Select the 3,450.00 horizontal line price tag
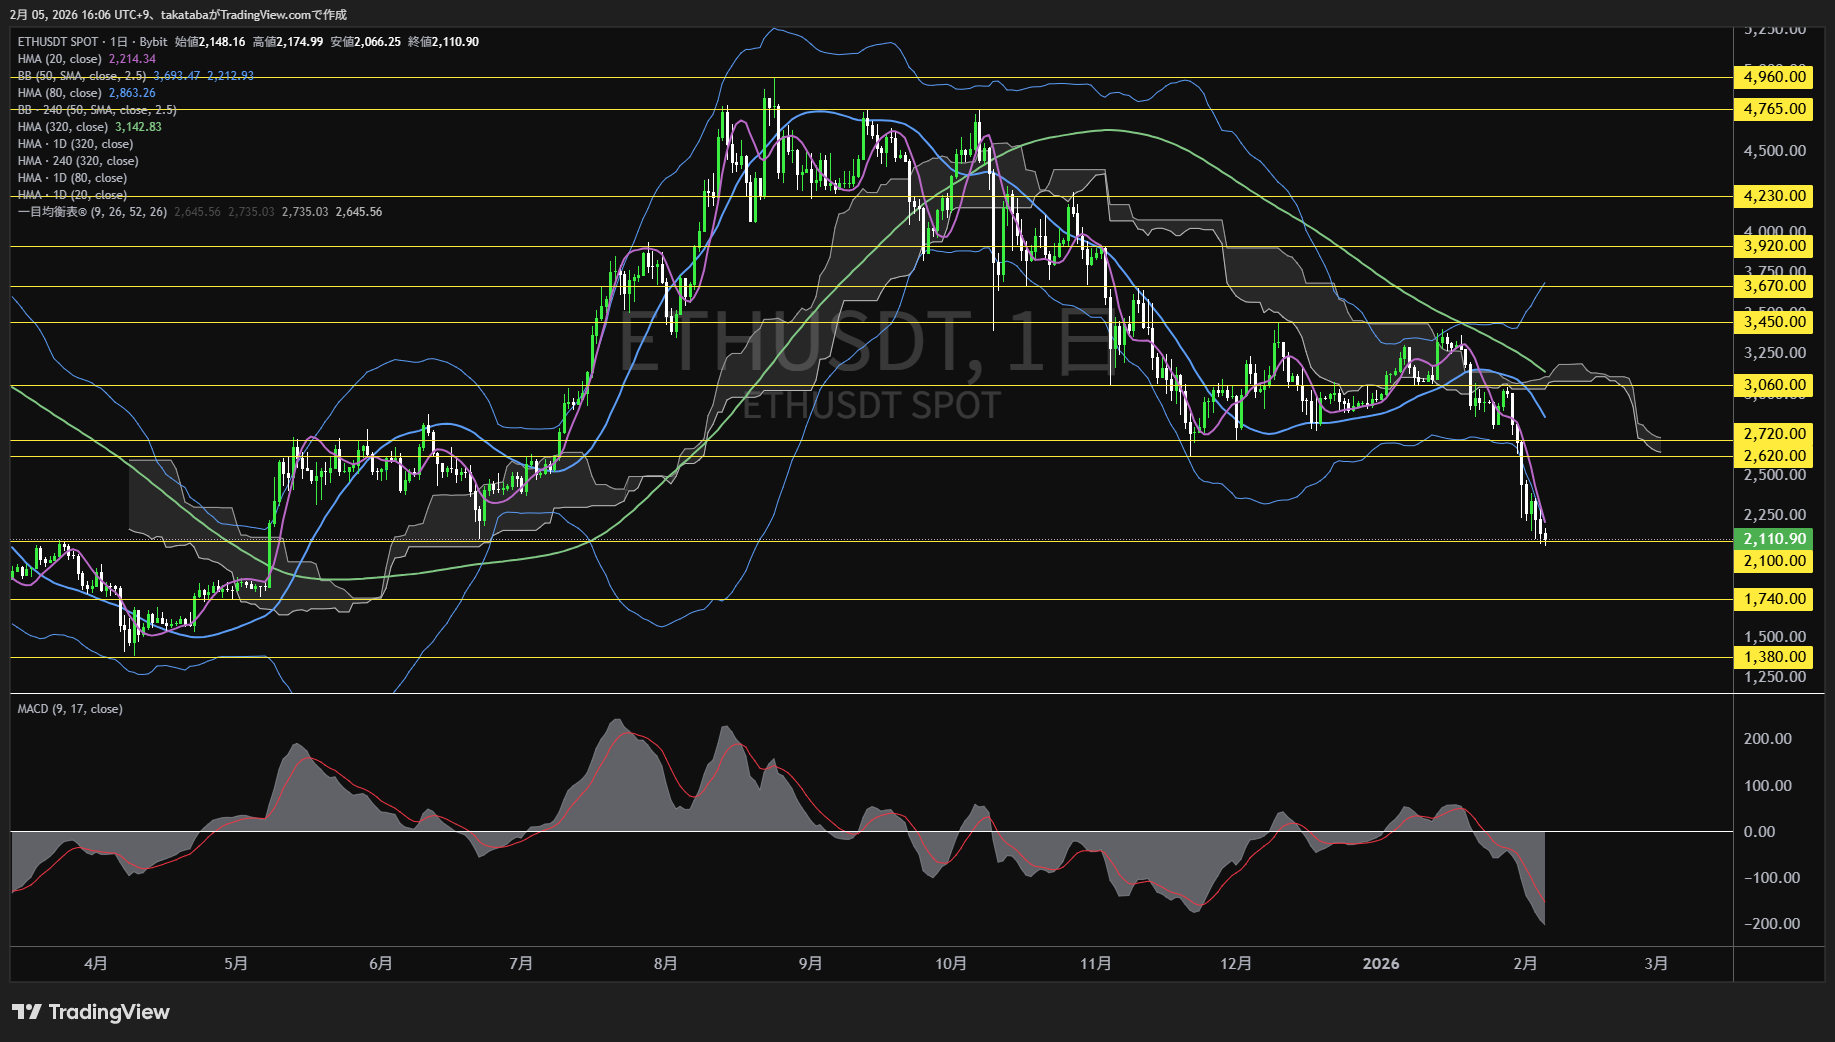Viewport: 1835px width, 1042px height. (1774, 321)
